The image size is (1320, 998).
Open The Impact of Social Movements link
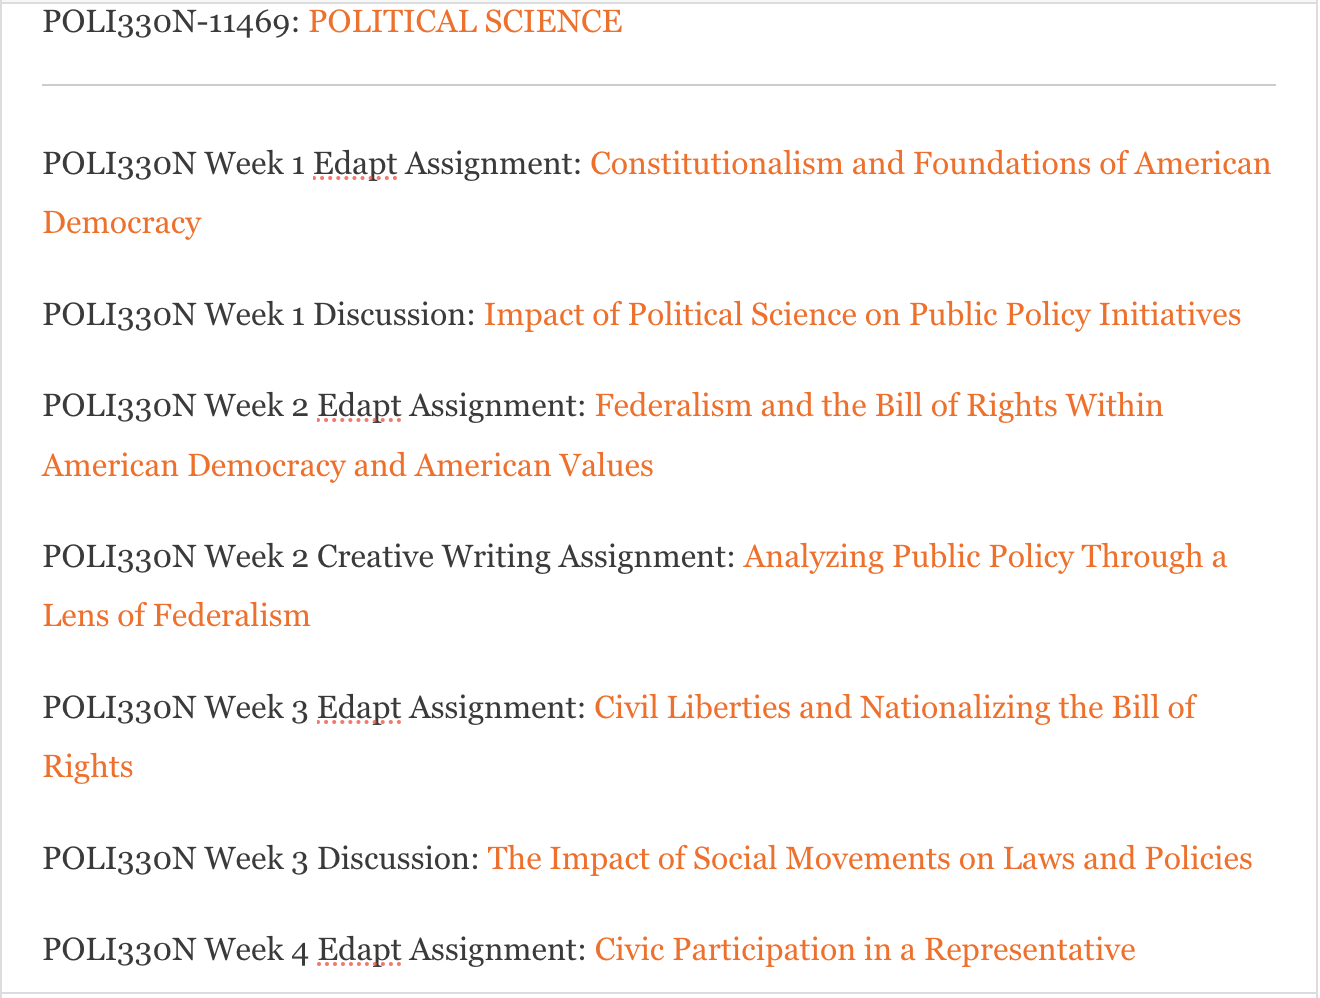pos(869,858)
